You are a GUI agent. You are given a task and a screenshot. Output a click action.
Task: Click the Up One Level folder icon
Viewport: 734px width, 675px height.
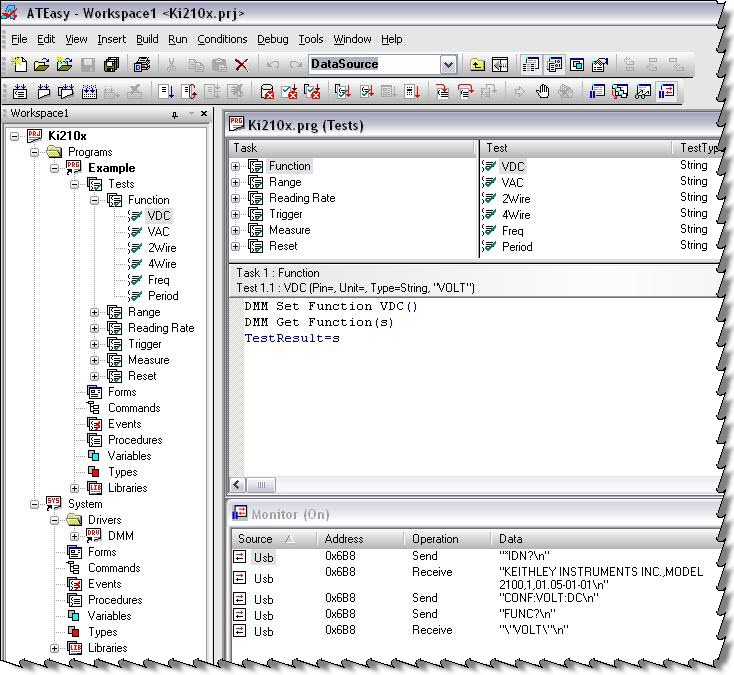click(477, 65)
